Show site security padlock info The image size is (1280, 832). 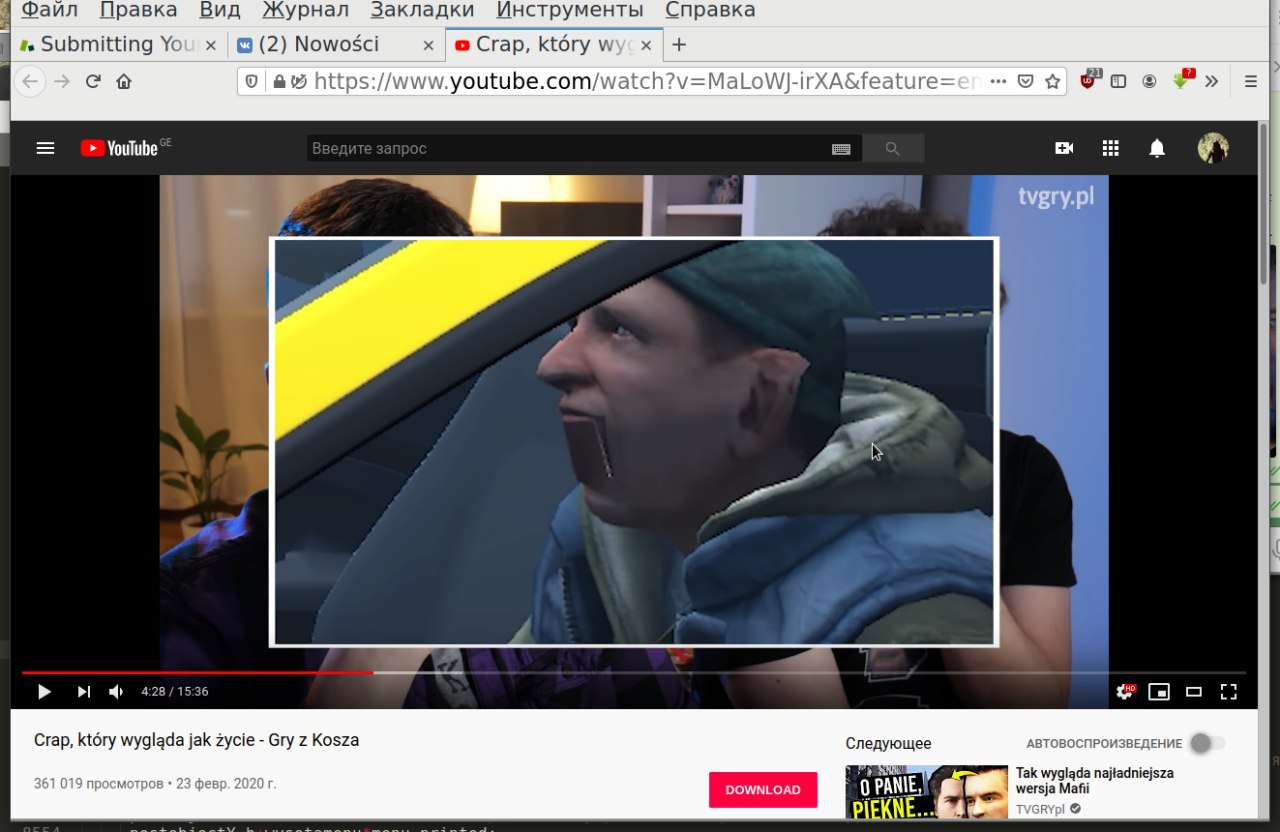(279, 81)
